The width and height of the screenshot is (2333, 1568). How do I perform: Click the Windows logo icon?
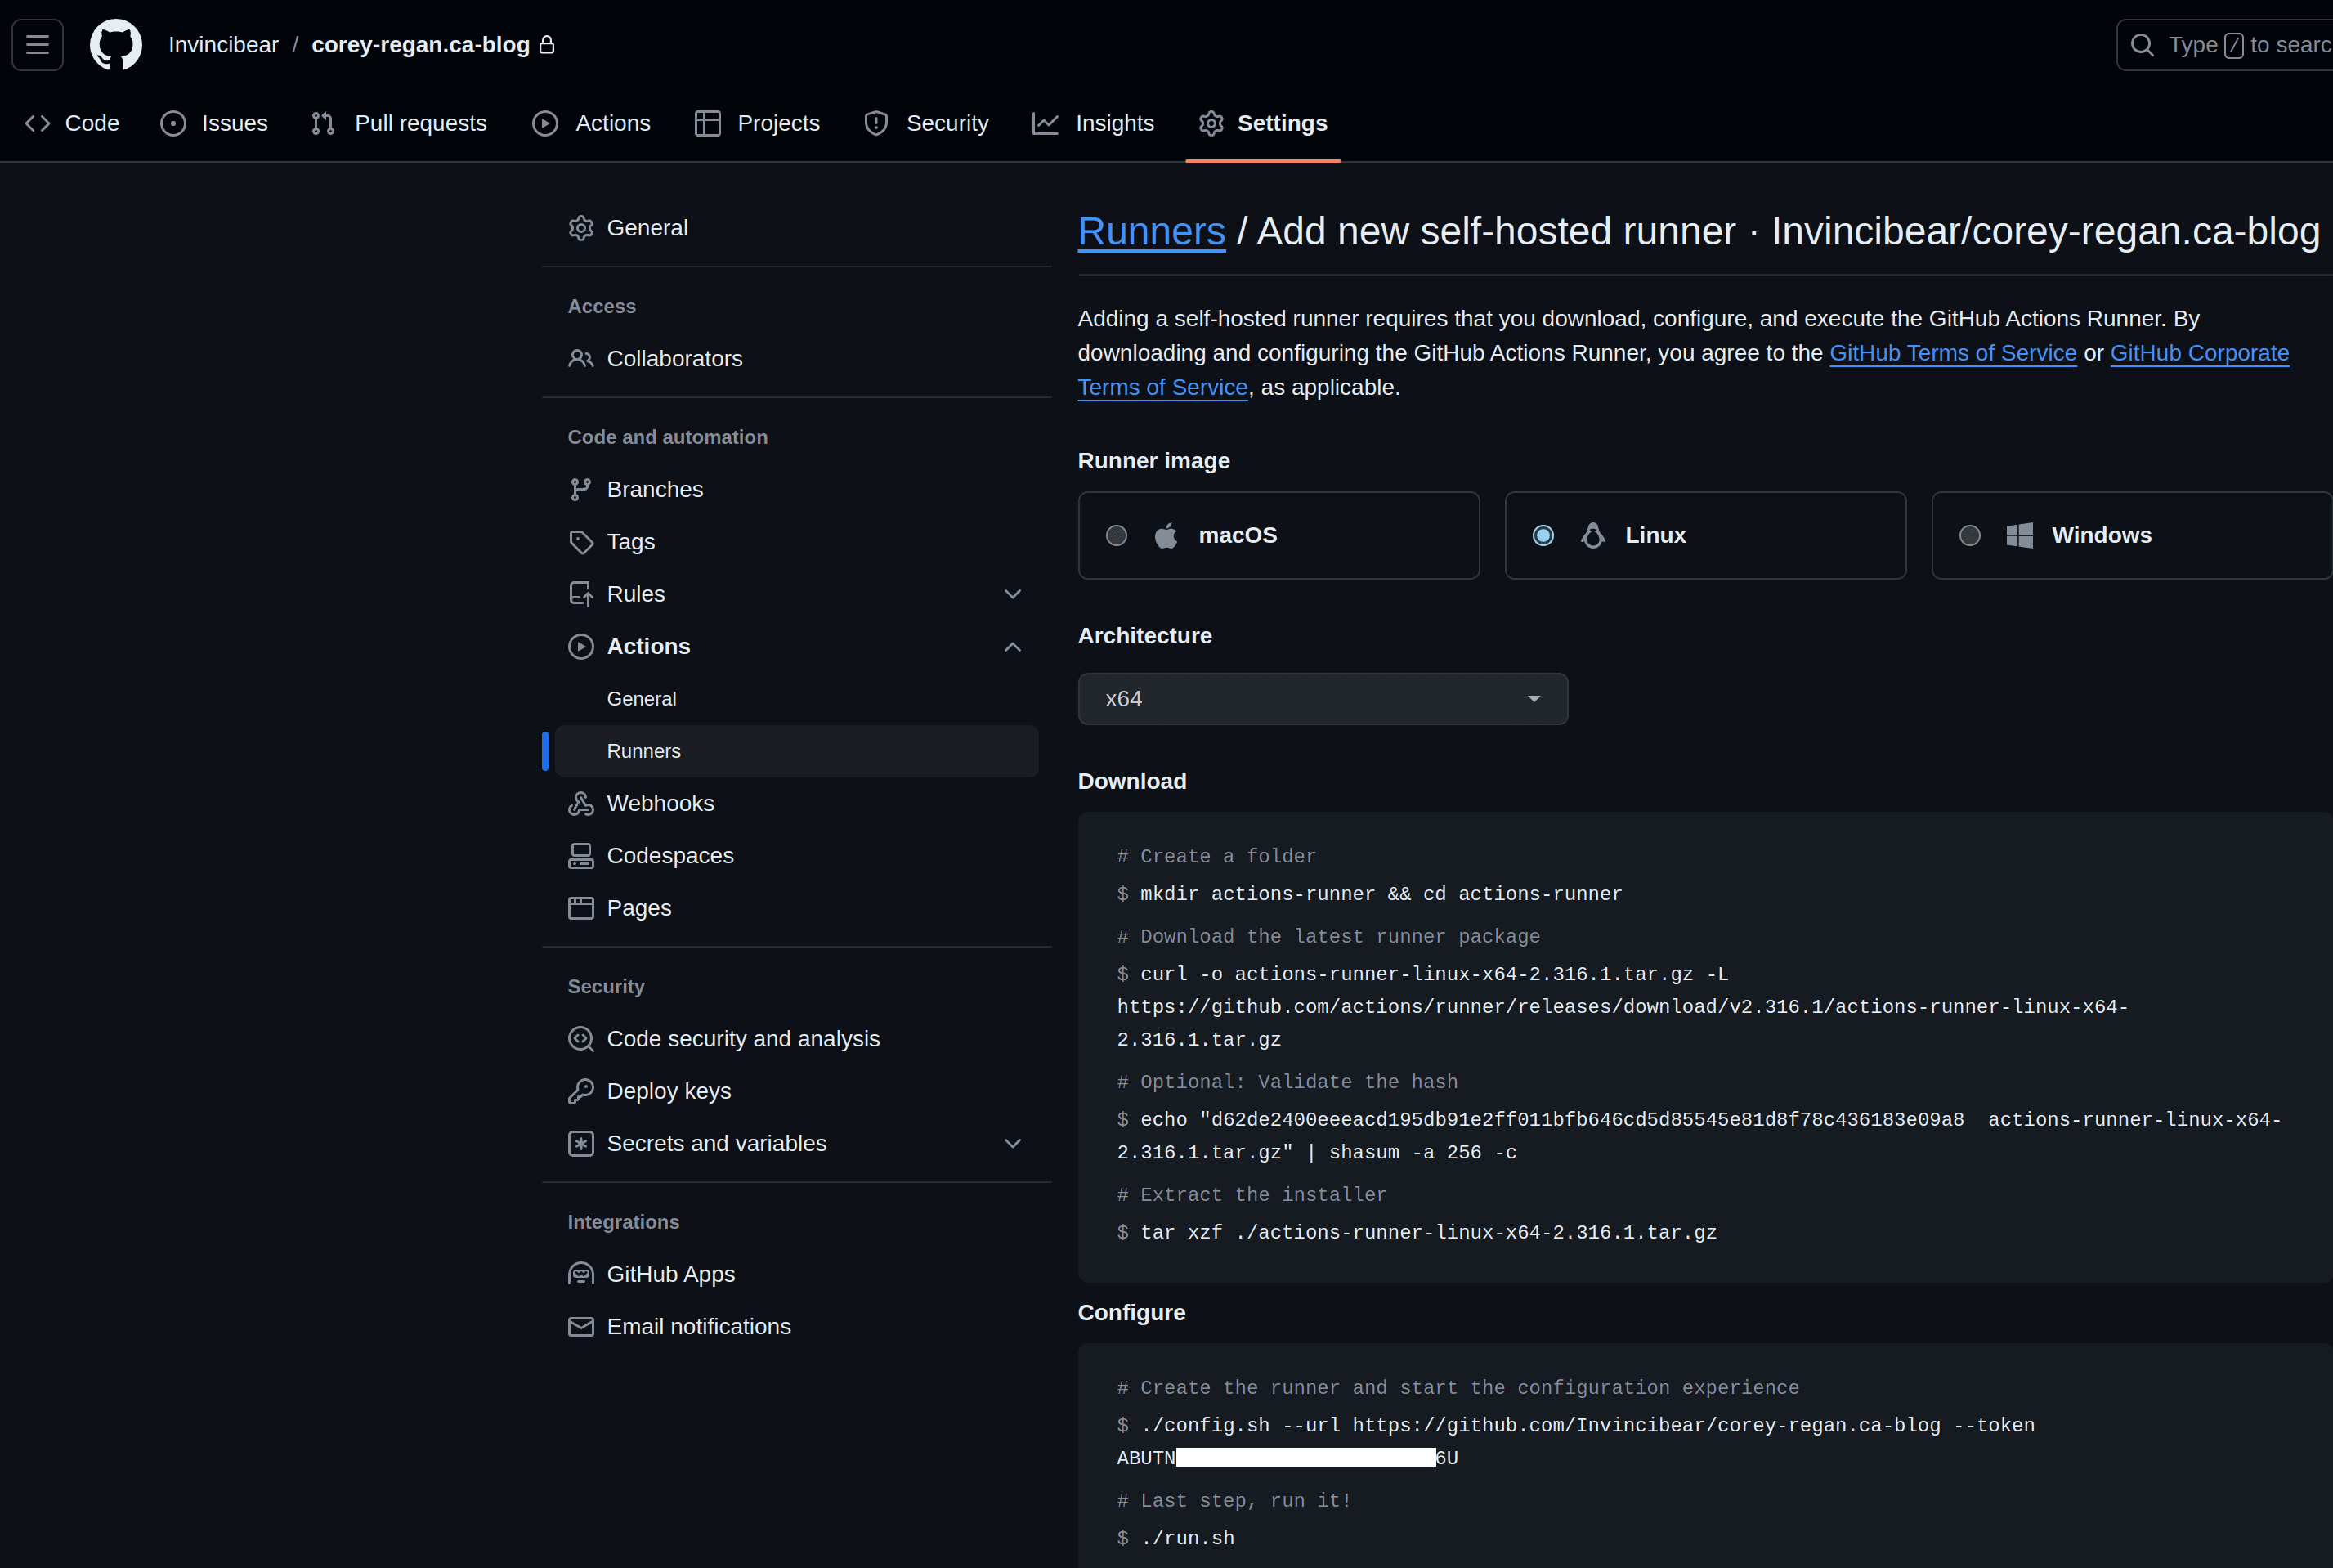pyautogui.click(x=2019, y=535)
